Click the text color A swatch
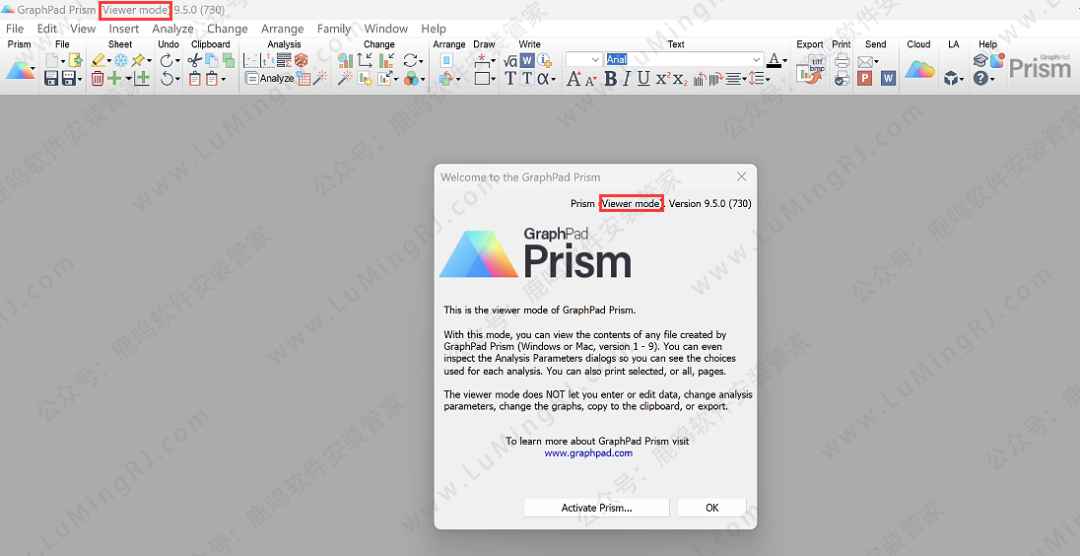The image size is (1080, 556). pyautogui.click(x=775, y=60)
